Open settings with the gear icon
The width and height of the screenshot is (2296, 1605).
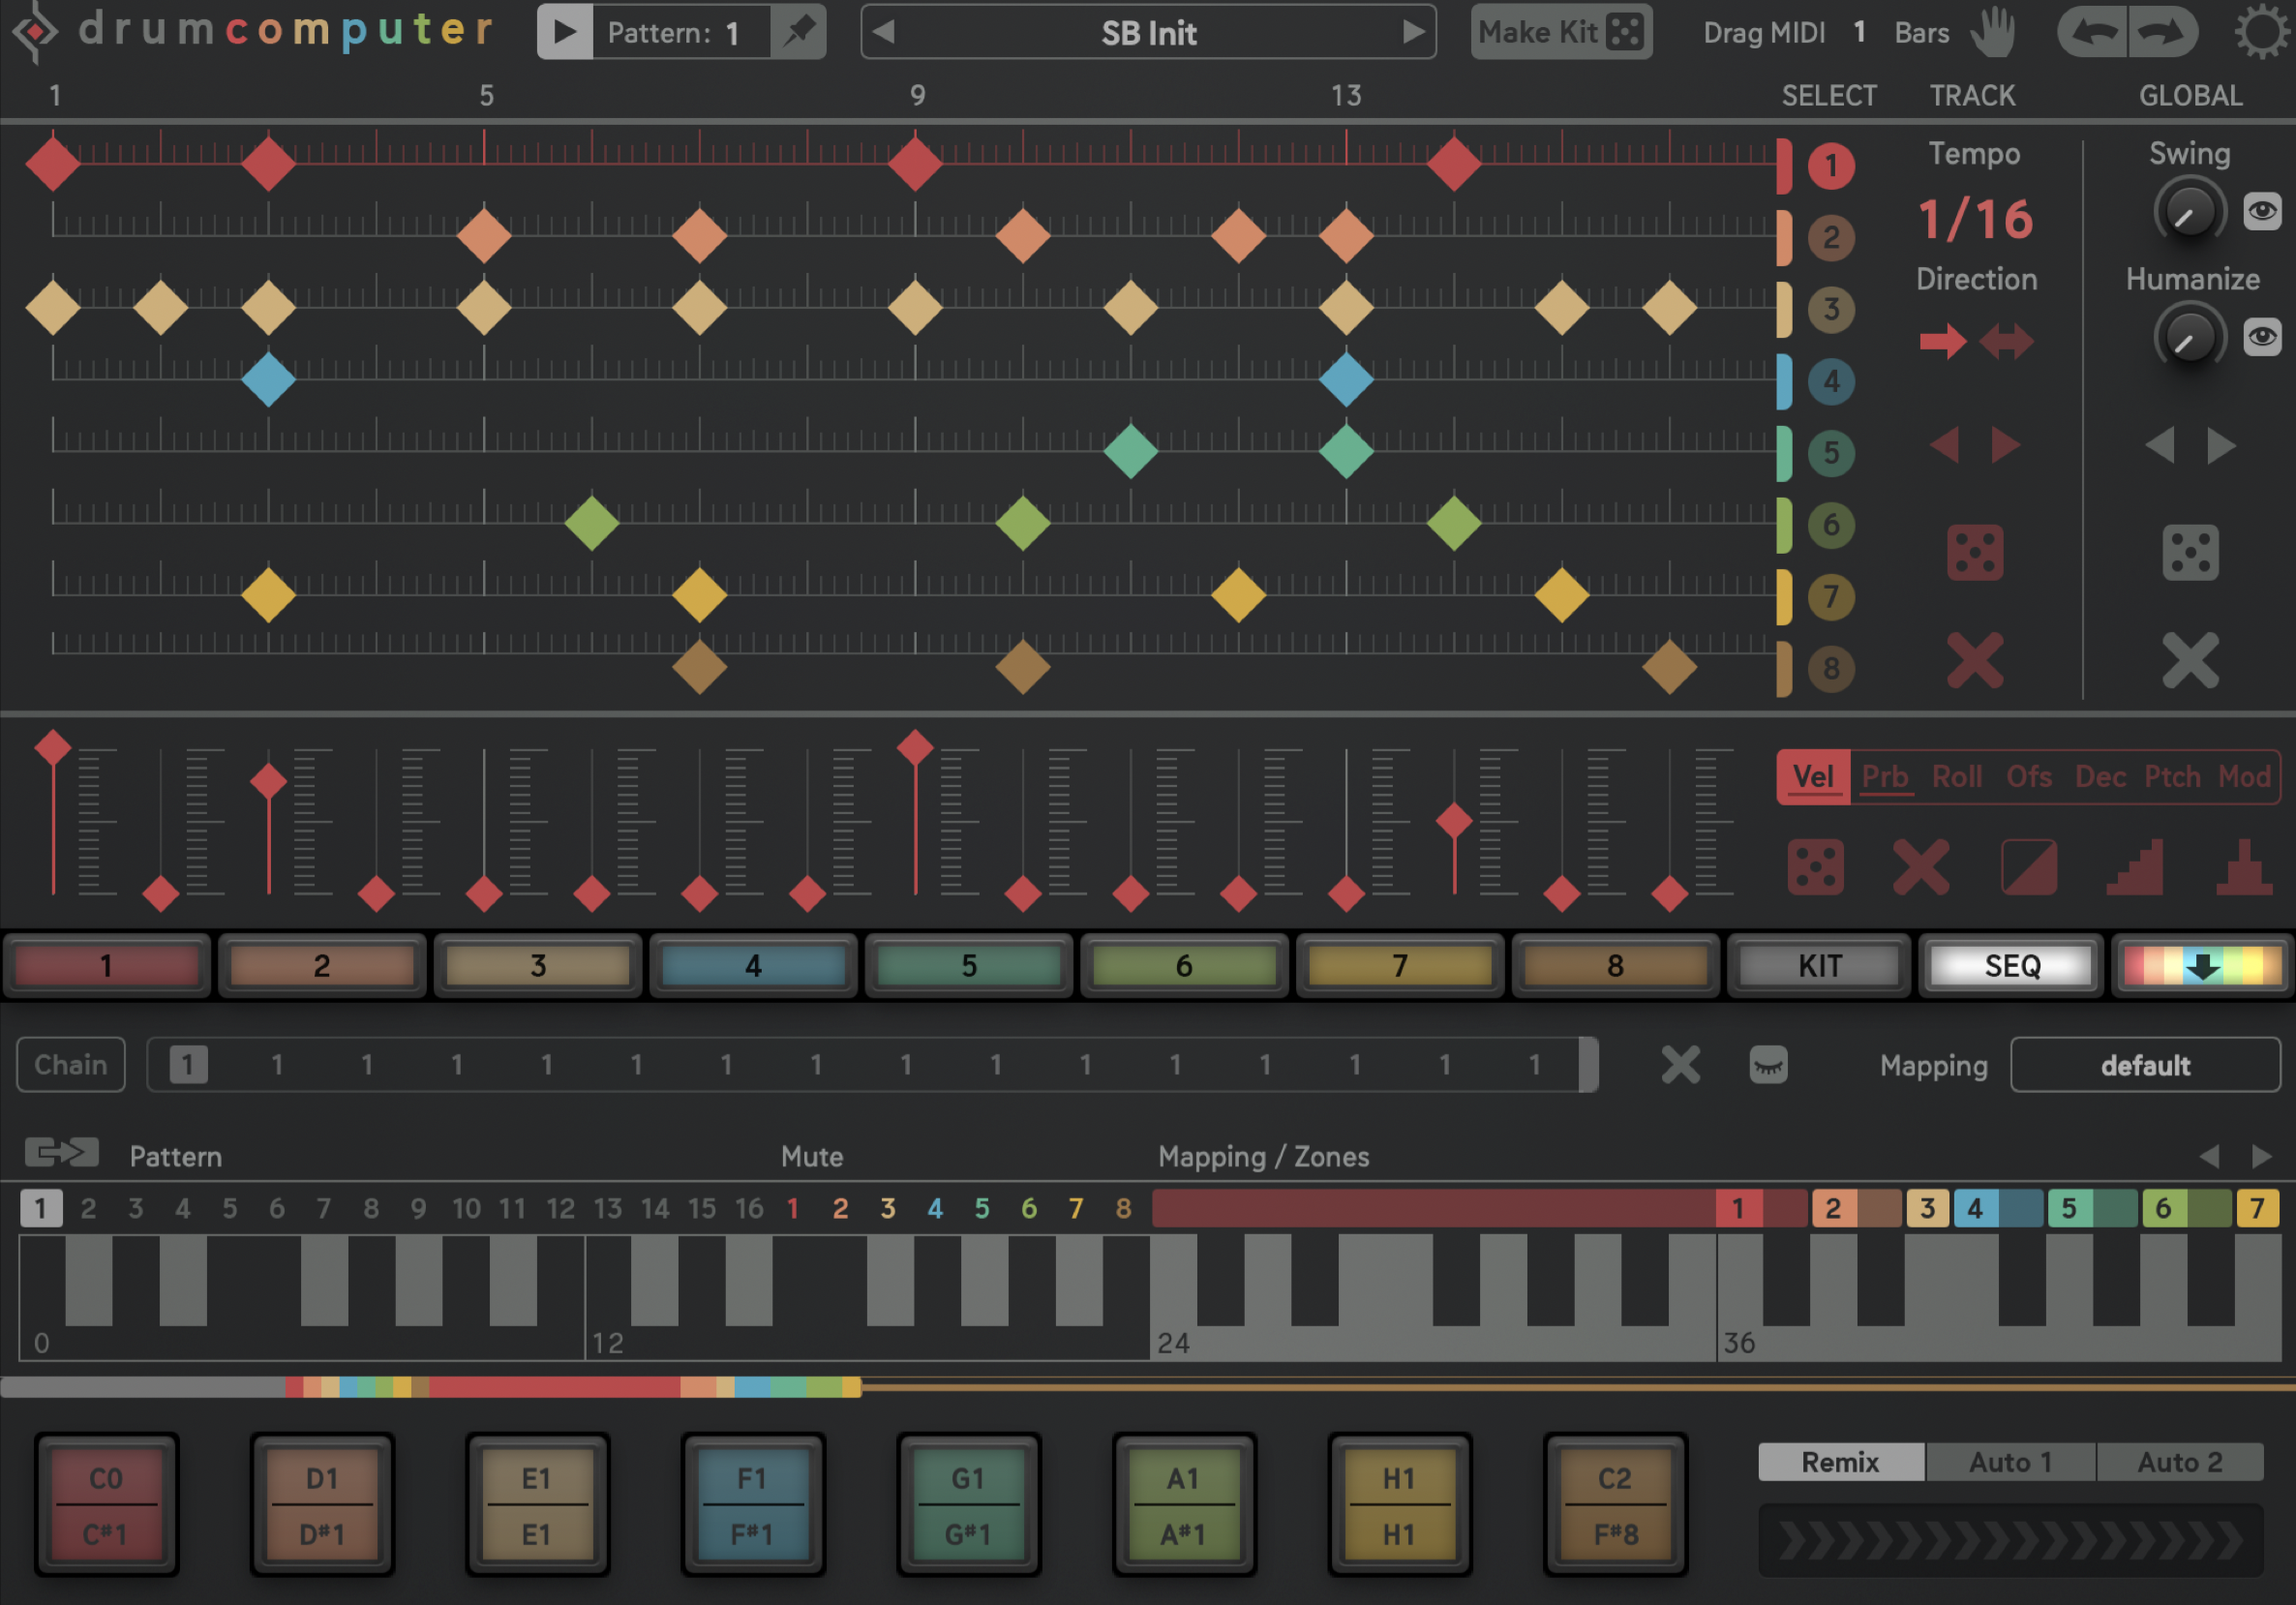[2262, 32]
